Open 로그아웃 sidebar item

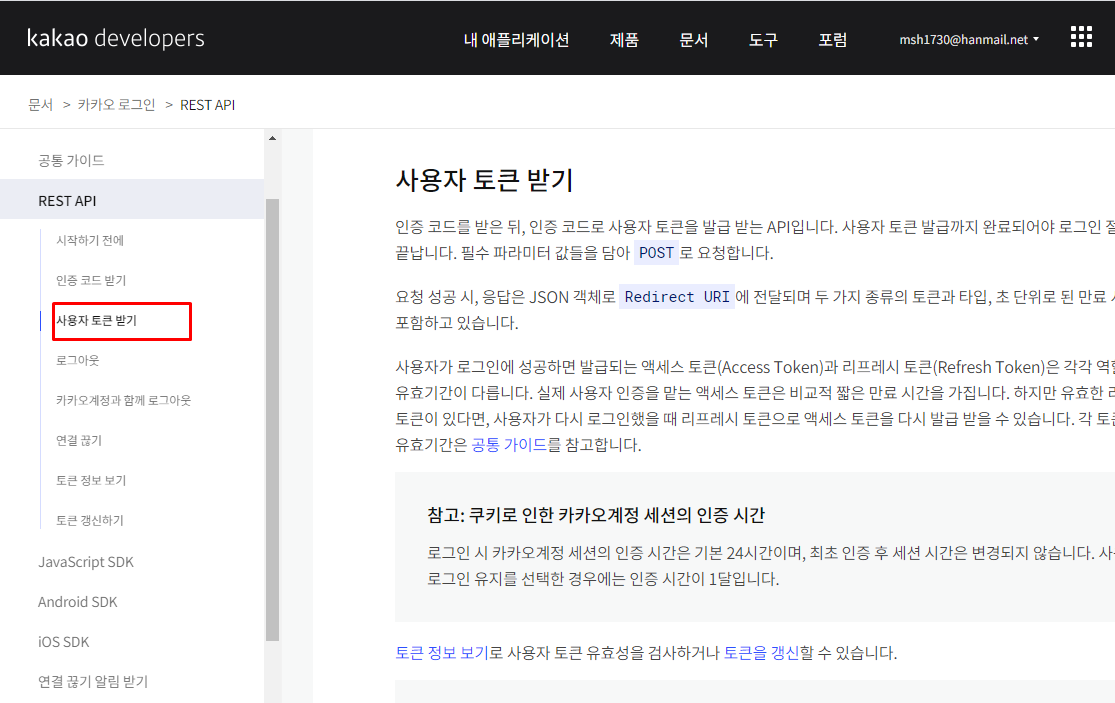point(78,360)
